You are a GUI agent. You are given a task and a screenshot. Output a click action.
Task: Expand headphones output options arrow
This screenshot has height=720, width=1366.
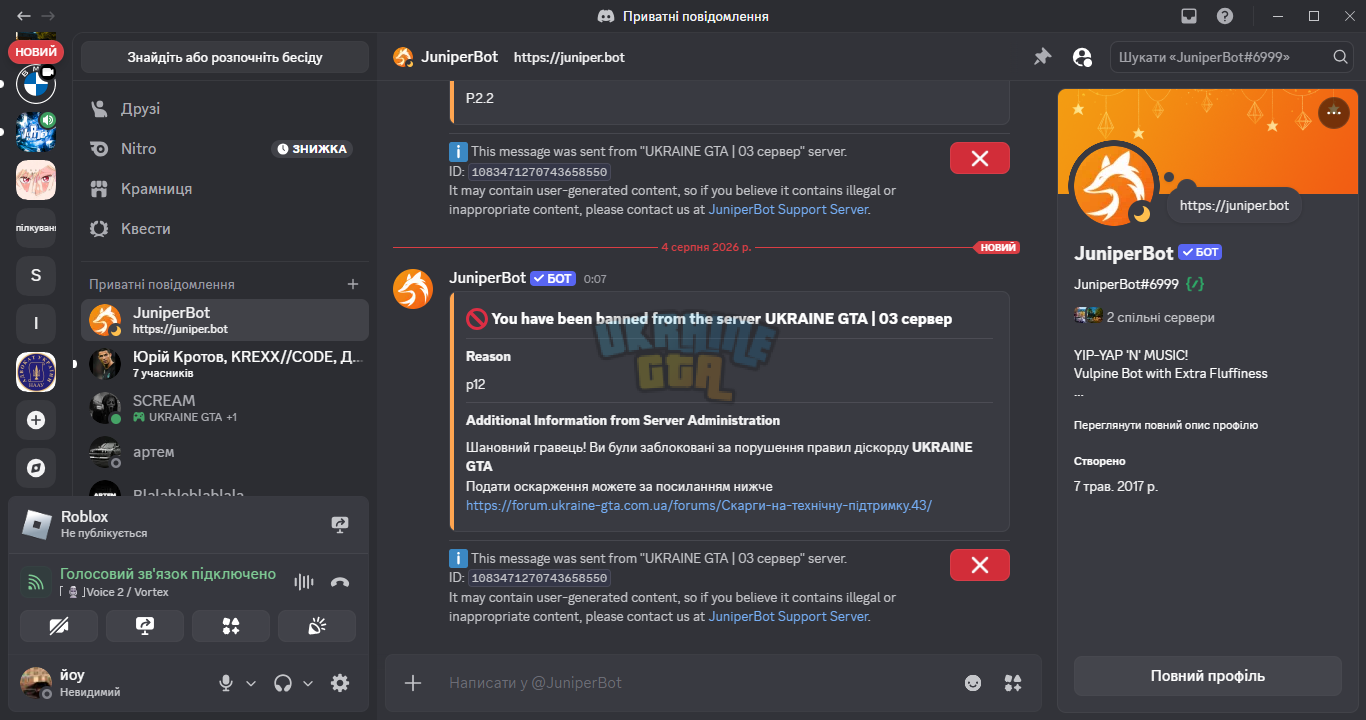(x=308, y=683)
